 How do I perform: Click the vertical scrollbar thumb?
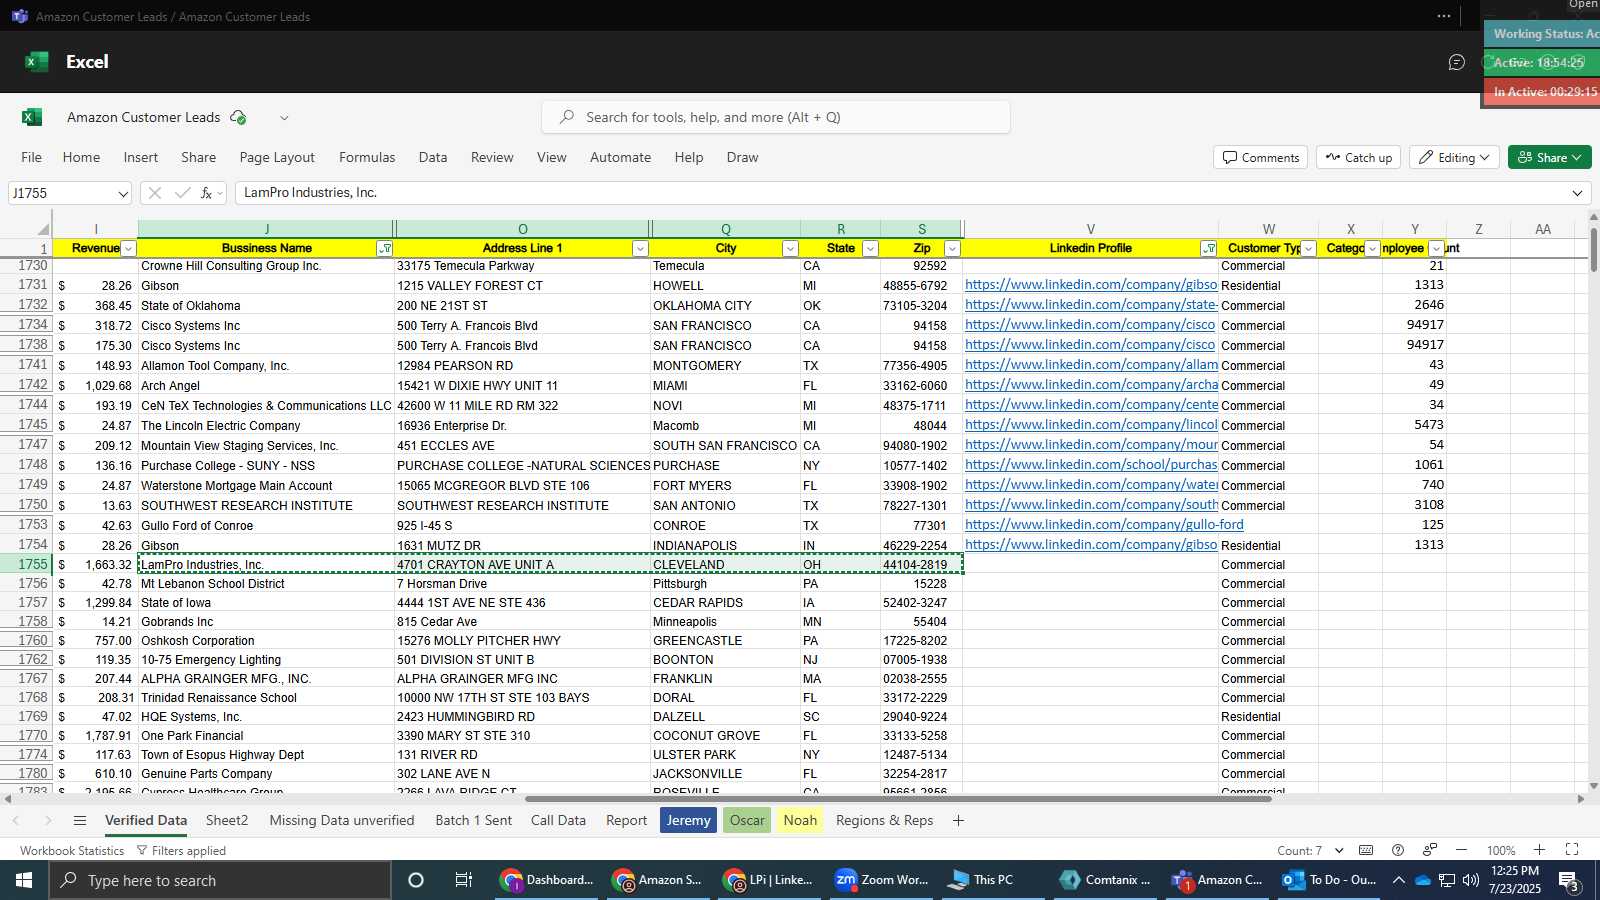[x=1593, y=248]
